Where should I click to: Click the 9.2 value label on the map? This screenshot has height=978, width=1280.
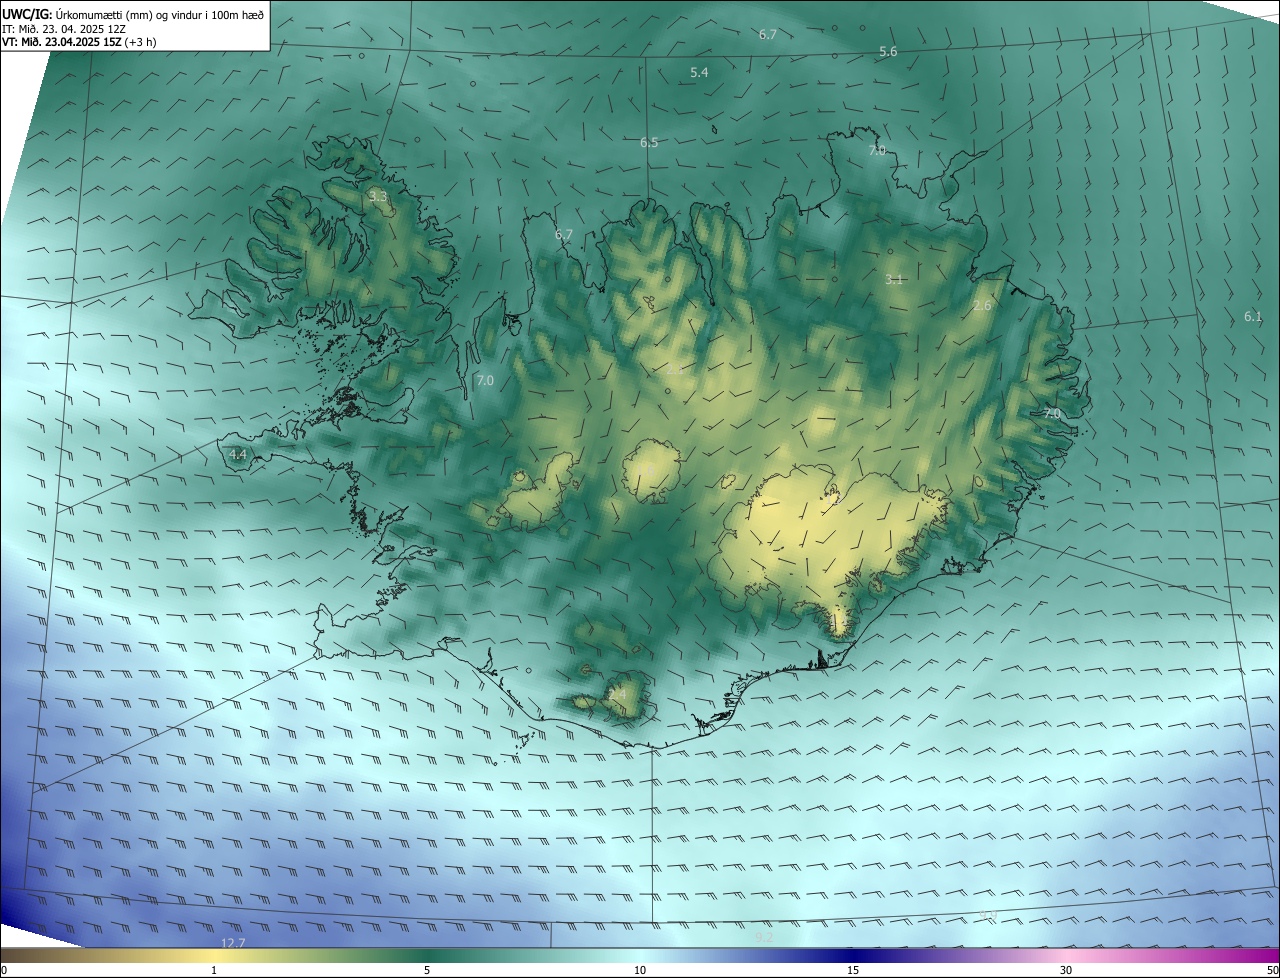click(764, 938)
